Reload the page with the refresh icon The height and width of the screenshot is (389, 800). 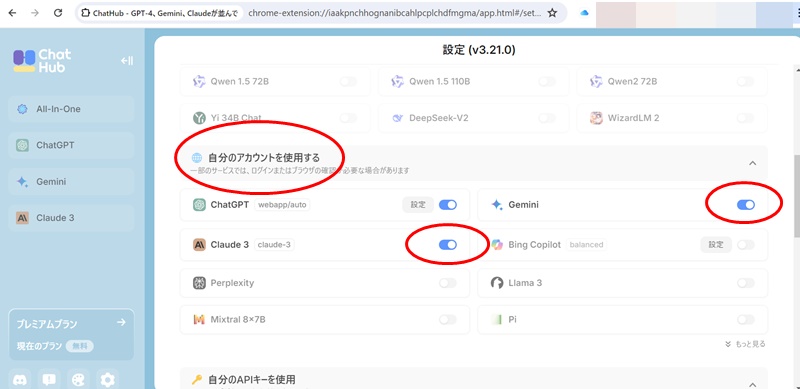pos(58,13)
